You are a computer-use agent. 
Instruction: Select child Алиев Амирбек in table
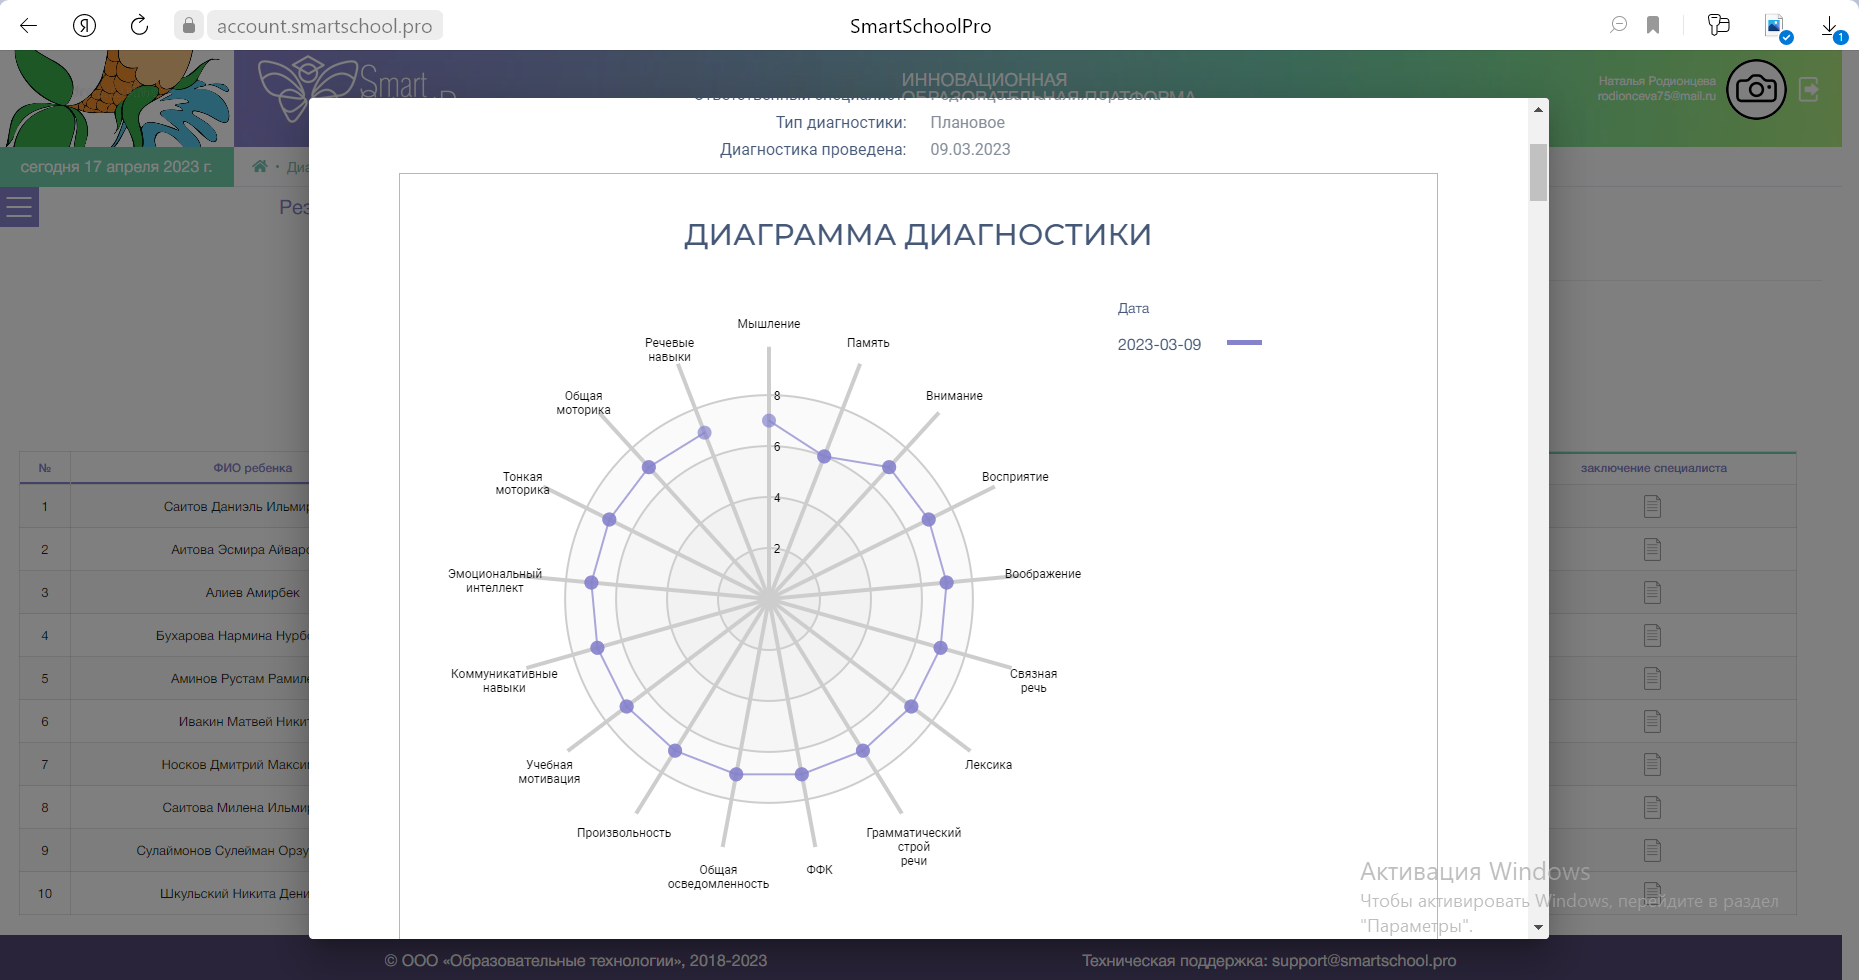coord(252,593)
